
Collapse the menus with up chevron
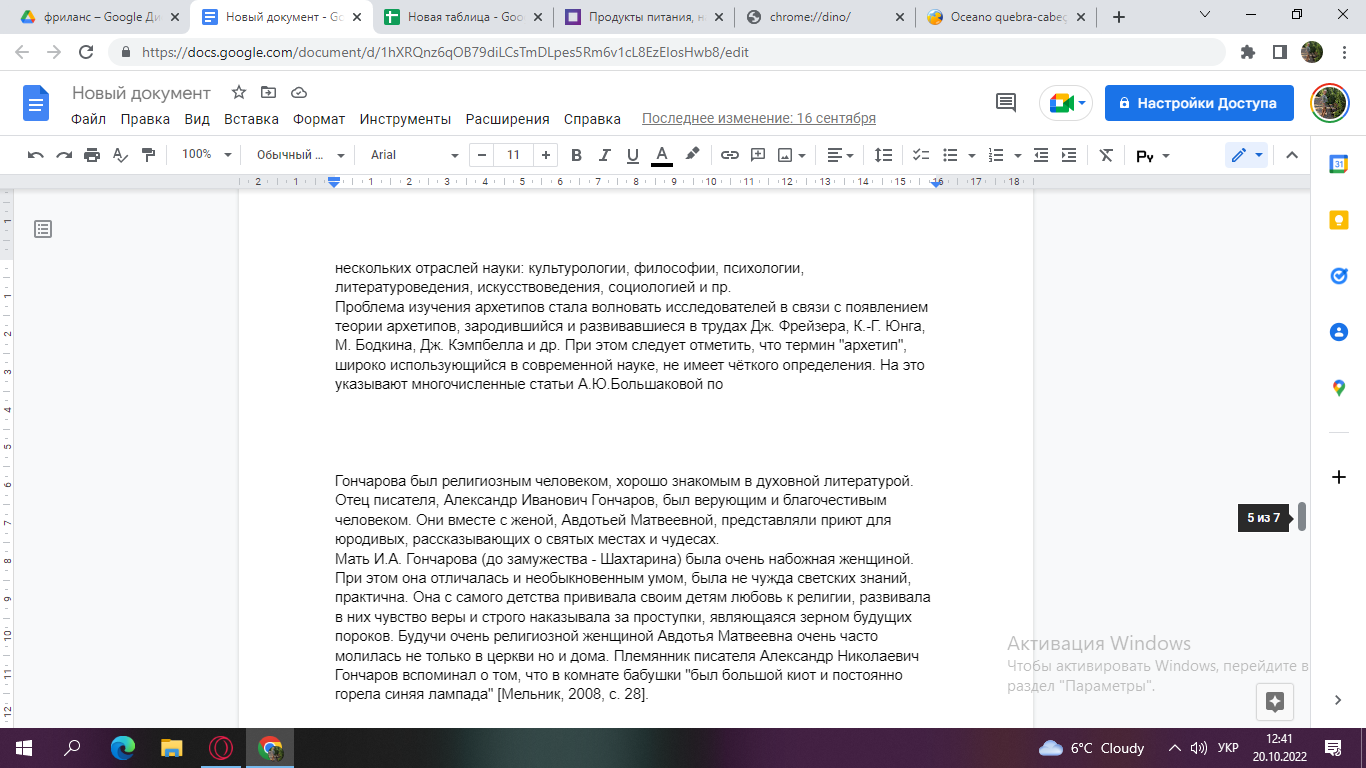(1291, 155)
